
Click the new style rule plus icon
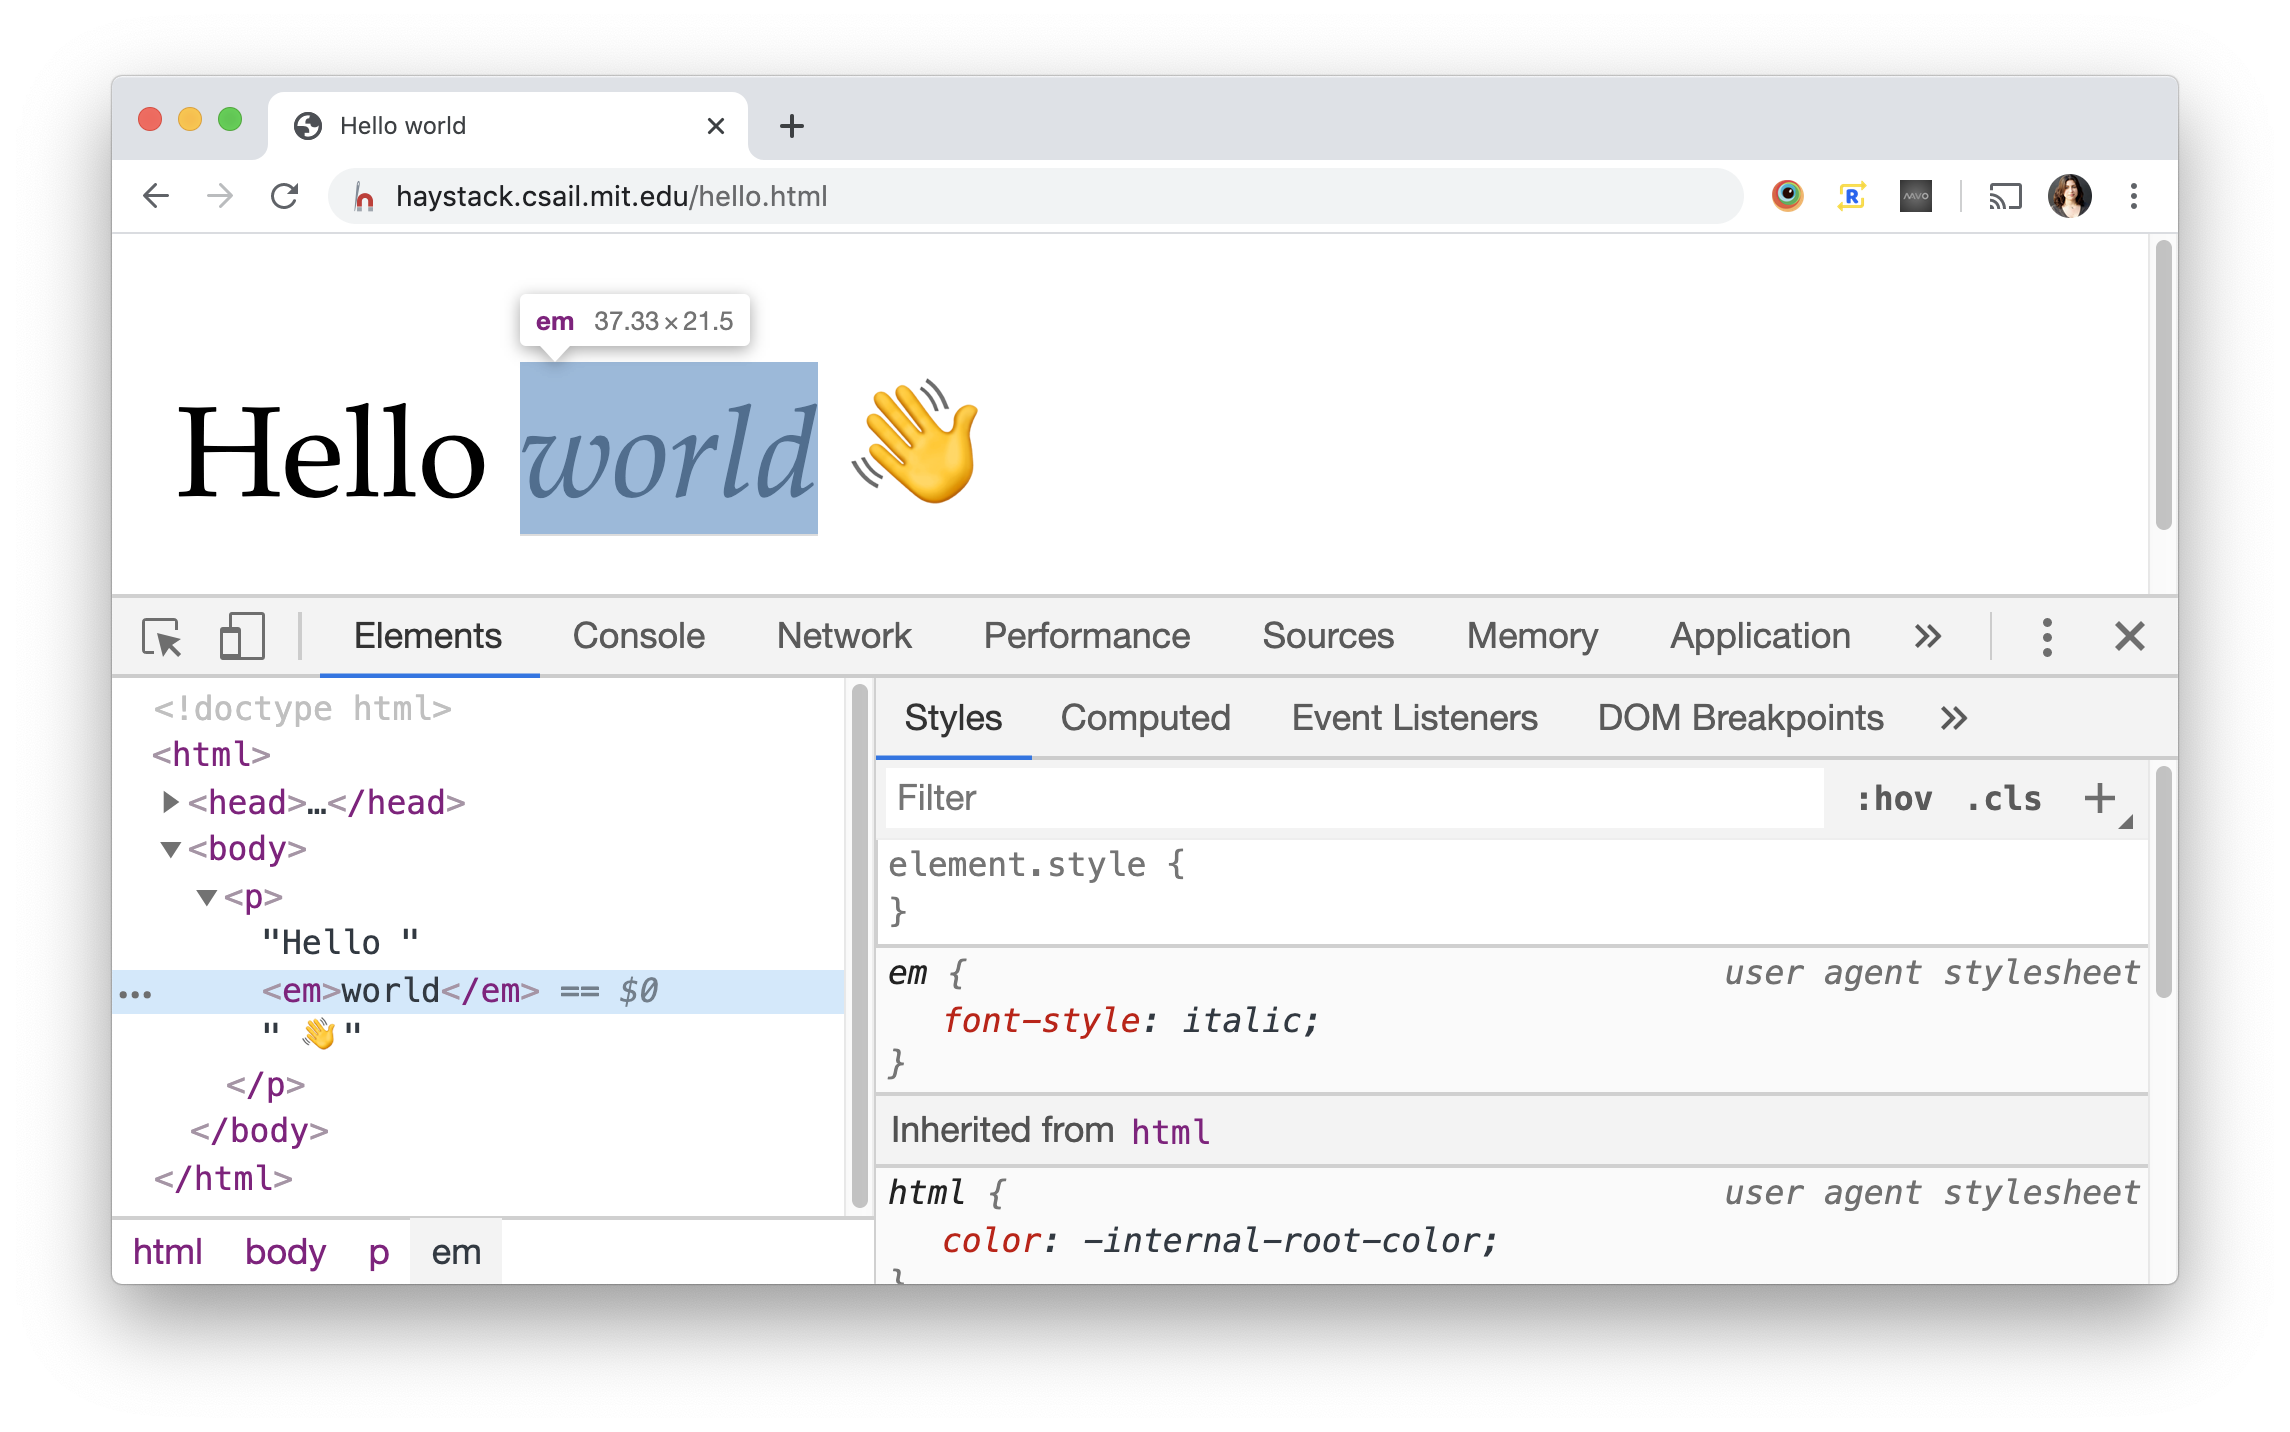tap(2099, 798)
